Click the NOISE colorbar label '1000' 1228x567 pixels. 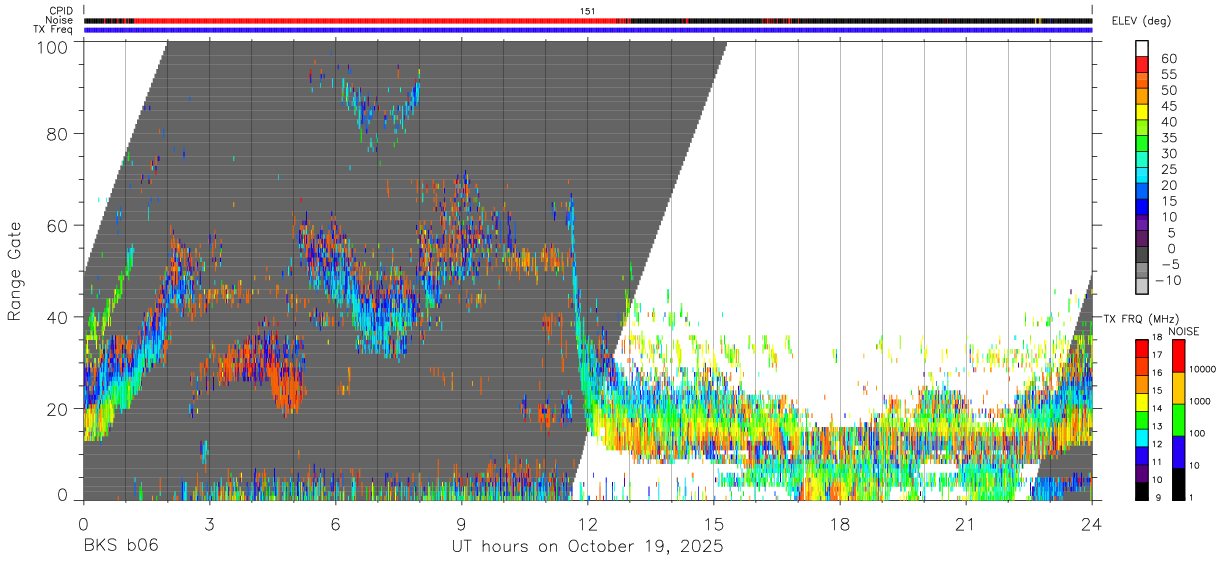click(x=1199, y=402)
